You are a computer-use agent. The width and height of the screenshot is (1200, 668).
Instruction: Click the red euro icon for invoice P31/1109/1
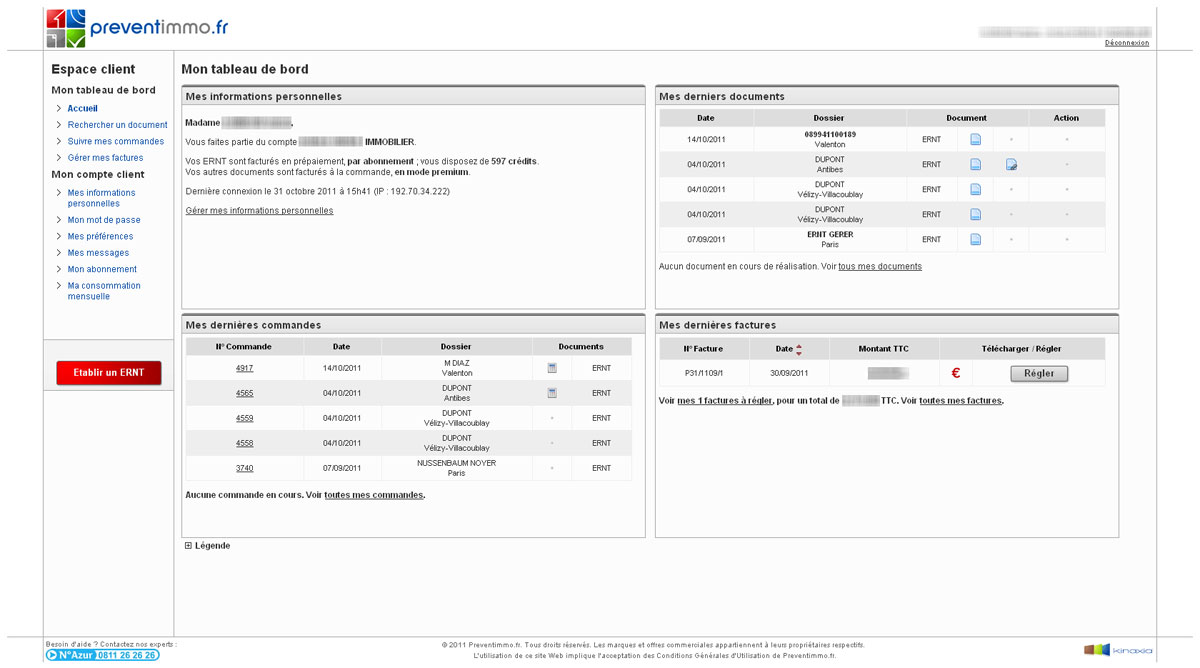tap(956, 373)
